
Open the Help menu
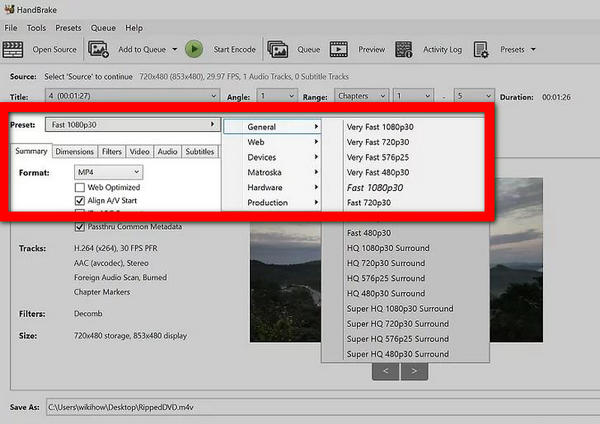(134, 28)
